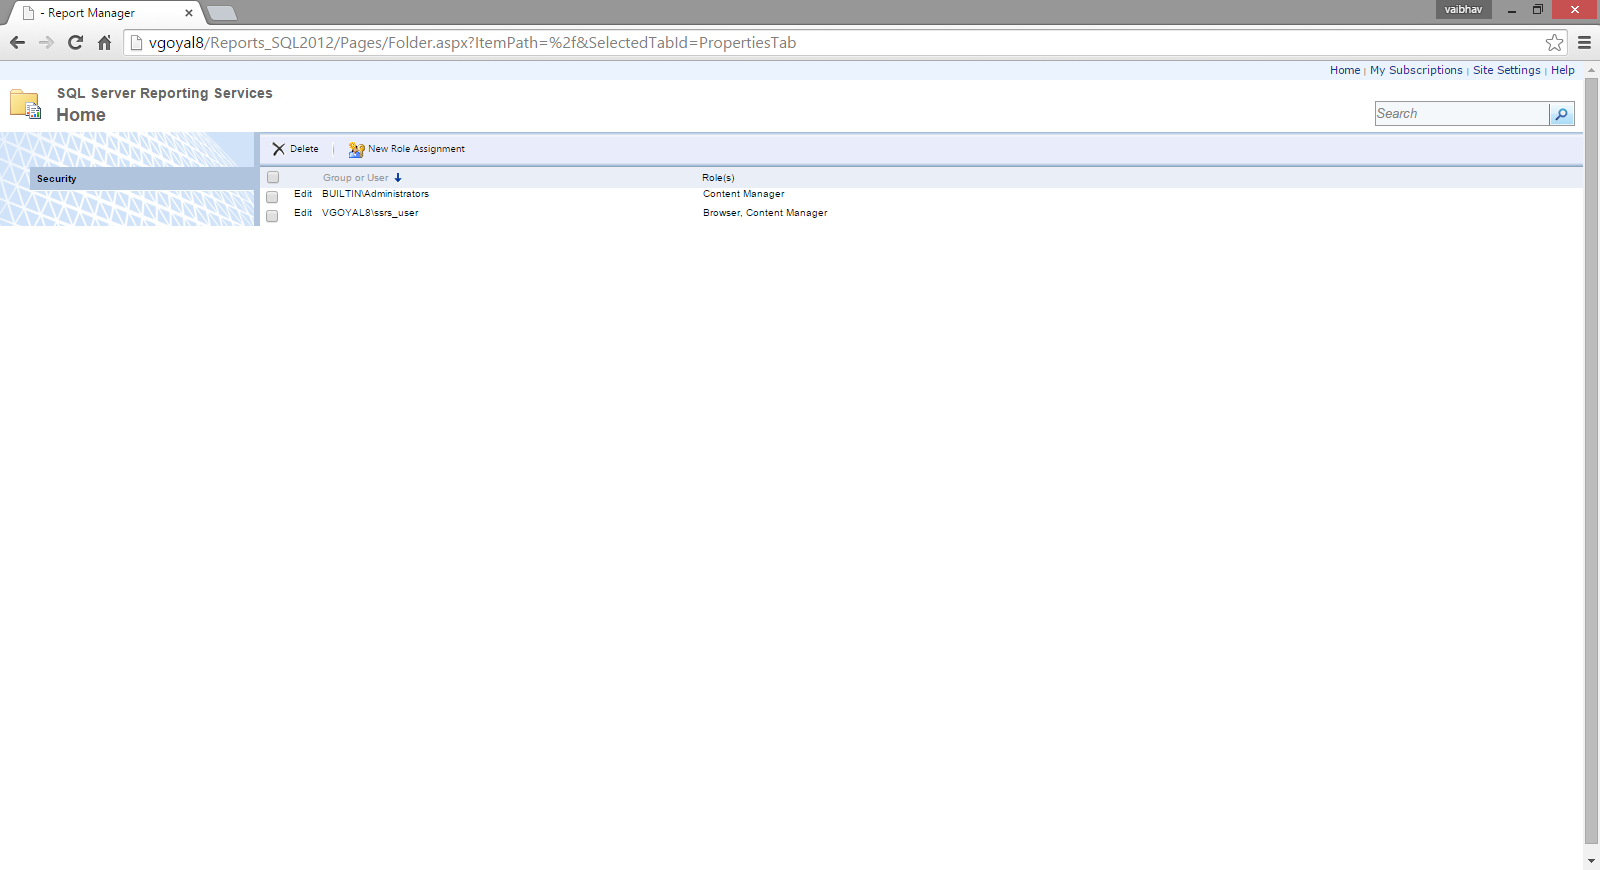Select the Security tab in sidebar
This screenshot has width=1600, height=870.
tap(143, 179)
